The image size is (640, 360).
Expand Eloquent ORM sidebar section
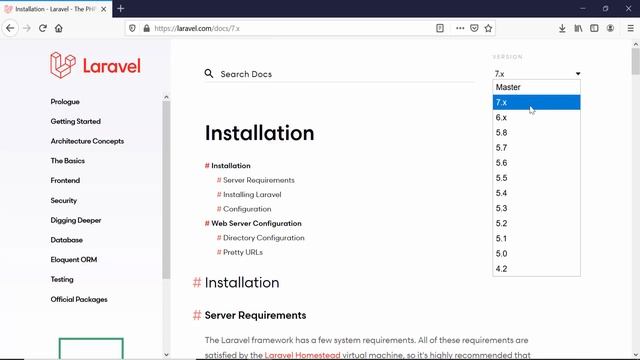click(74, 260)
